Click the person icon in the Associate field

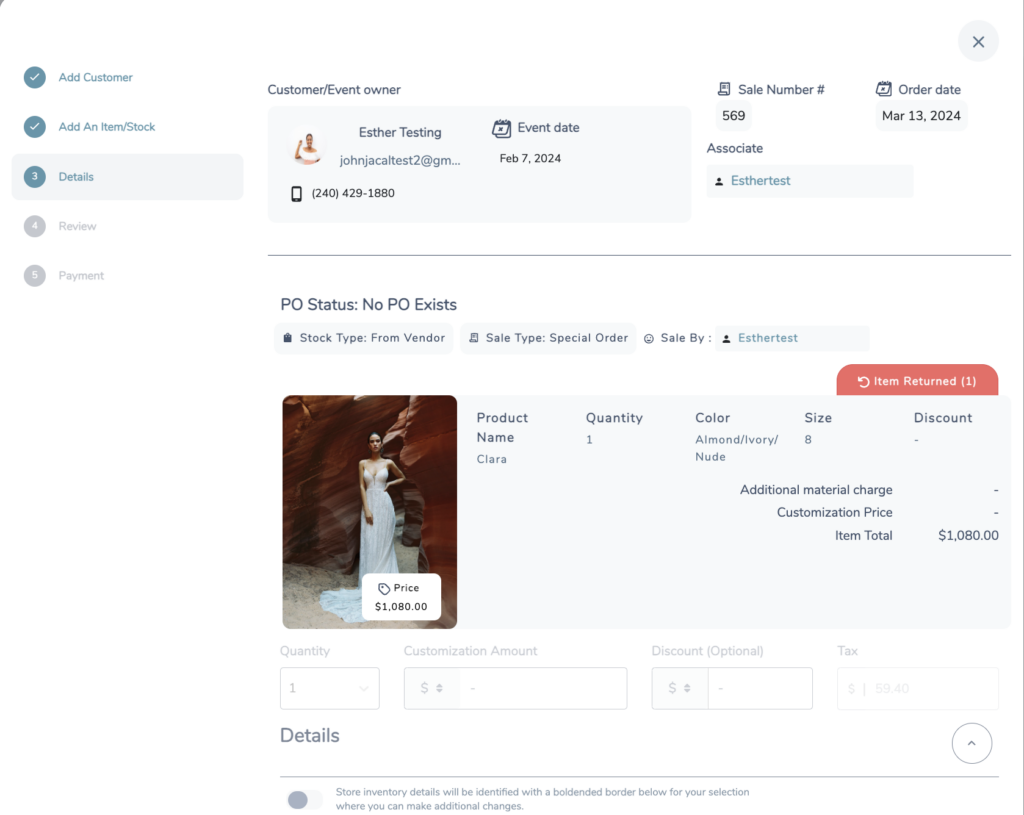(719, 182)
